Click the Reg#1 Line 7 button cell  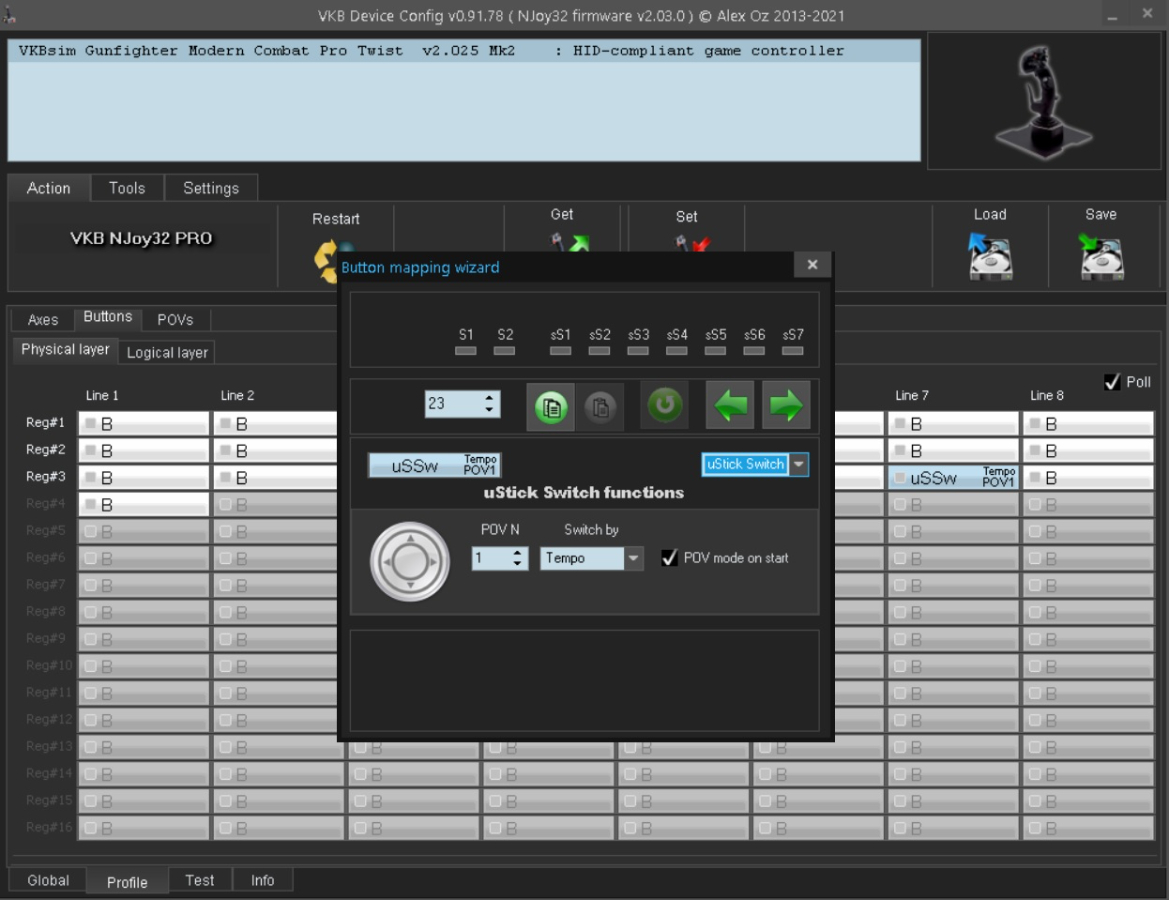pos(953,424)
